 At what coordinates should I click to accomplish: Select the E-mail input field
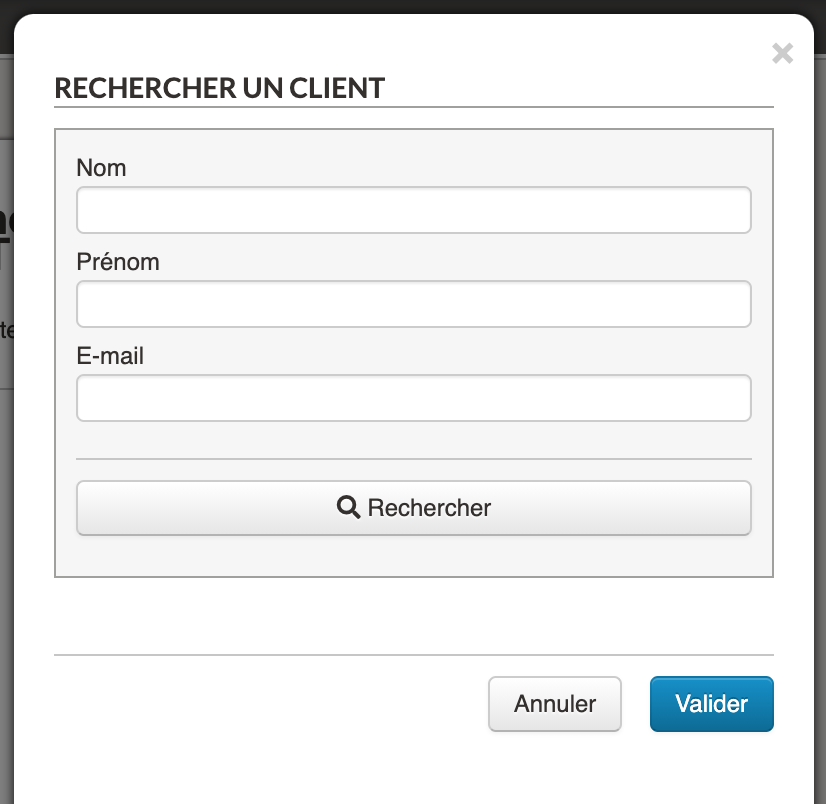tap(413, 398)
